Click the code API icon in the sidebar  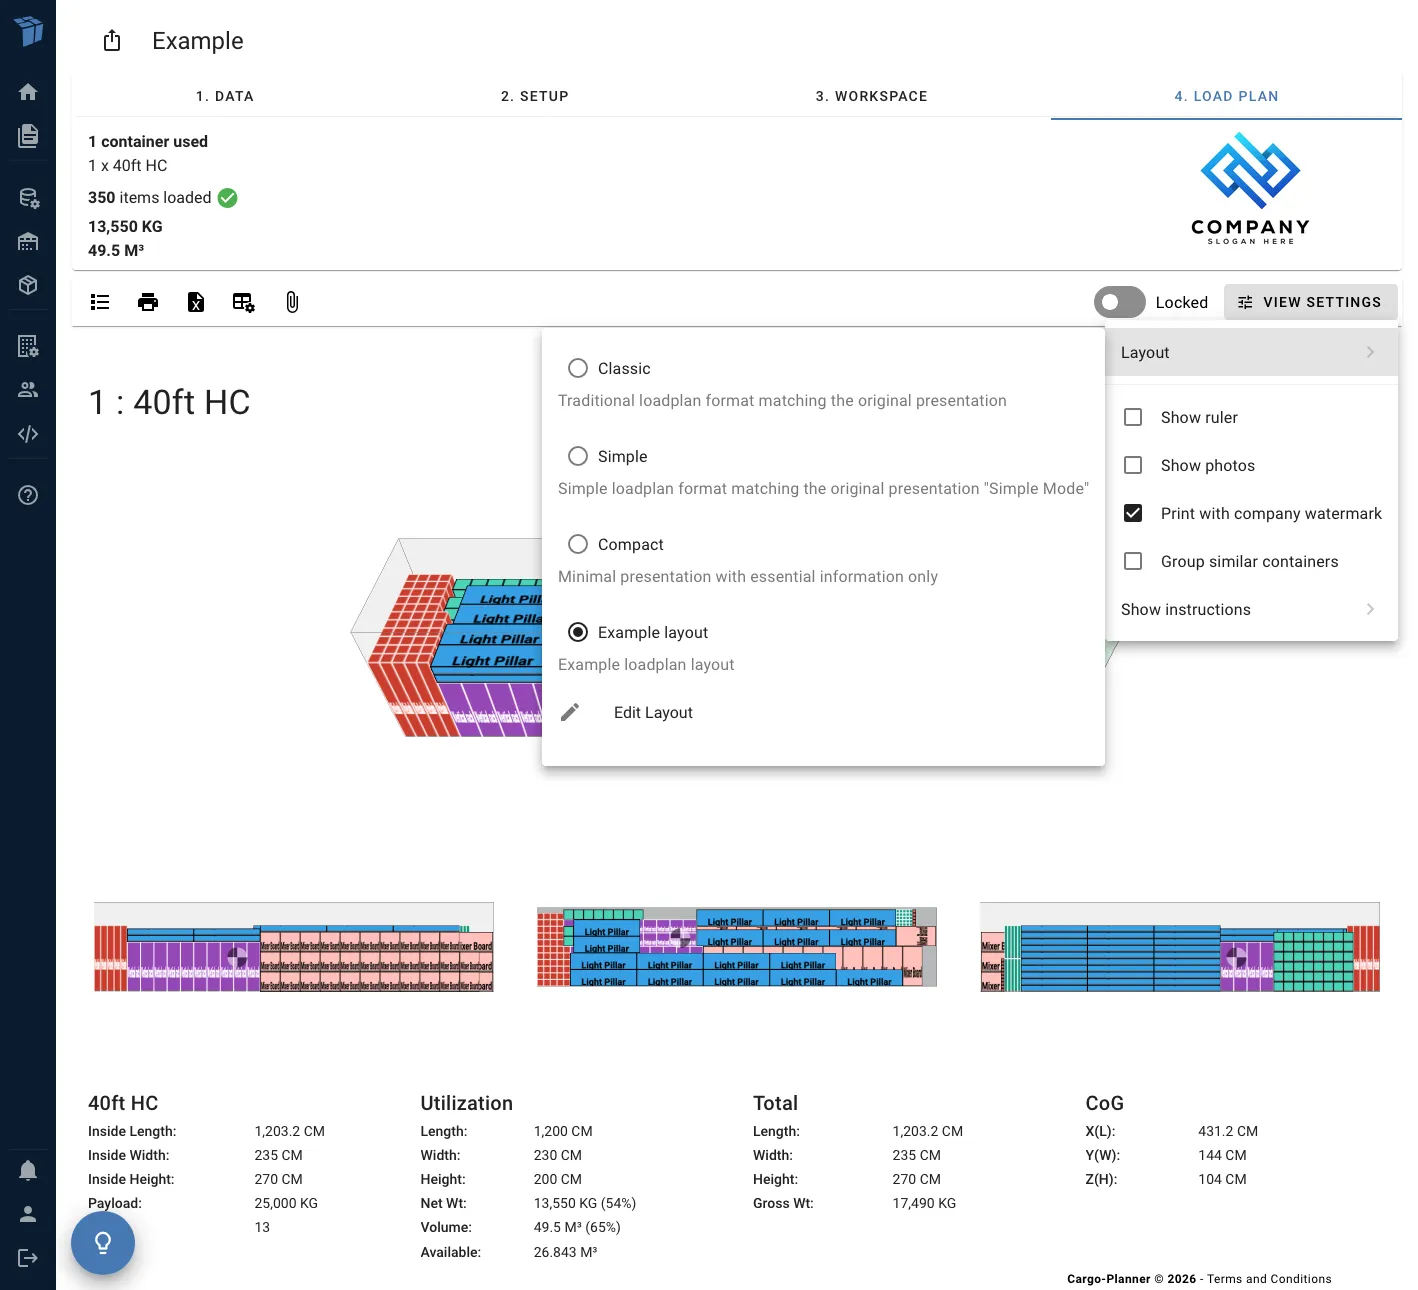coord(28,433)
